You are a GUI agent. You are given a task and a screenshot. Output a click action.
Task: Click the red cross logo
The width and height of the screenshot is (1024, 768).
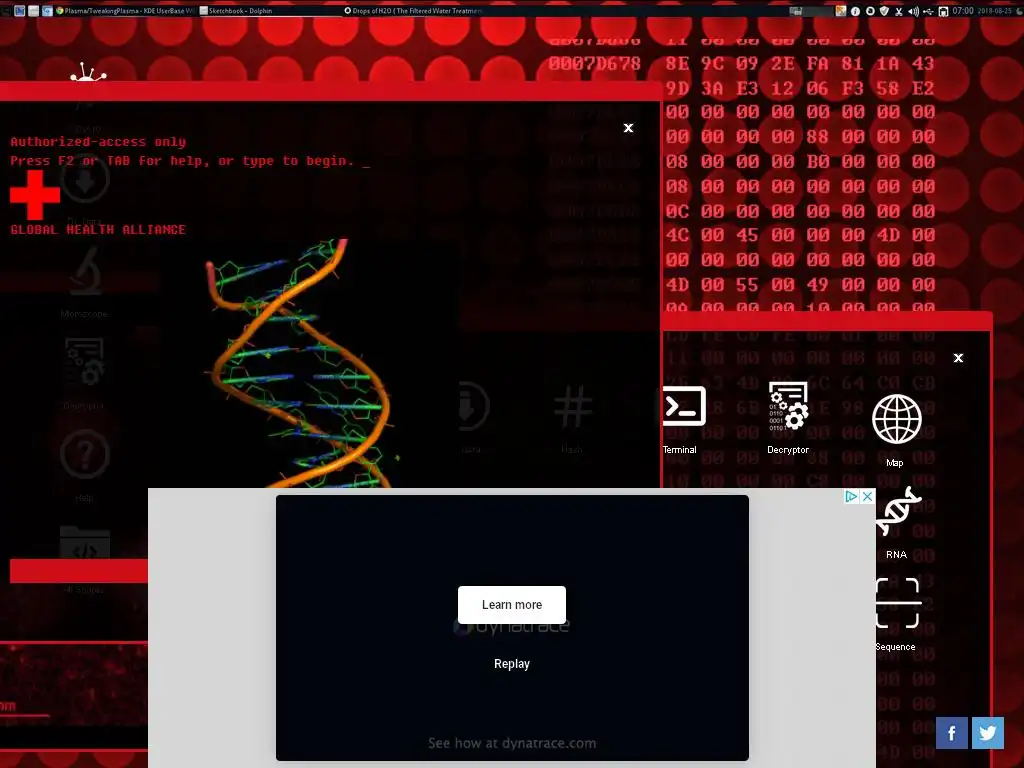(x=35, y=195)
